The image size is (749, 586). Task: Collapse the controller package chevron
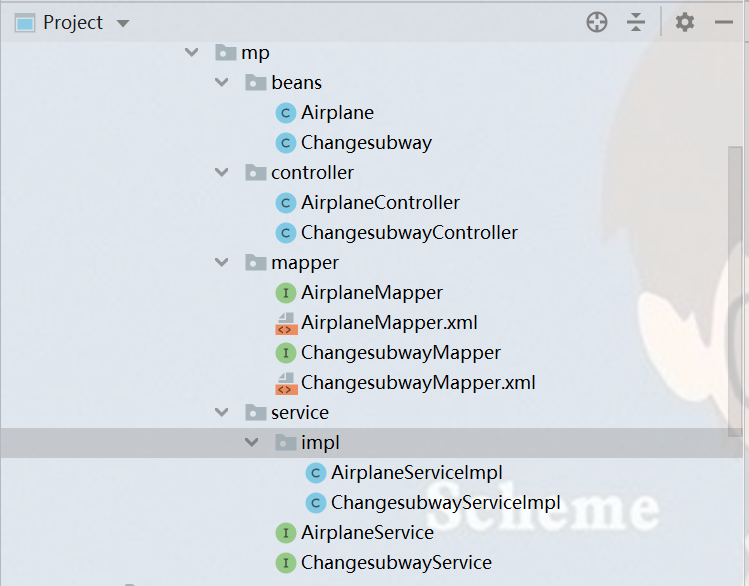(x=222, y=172)
